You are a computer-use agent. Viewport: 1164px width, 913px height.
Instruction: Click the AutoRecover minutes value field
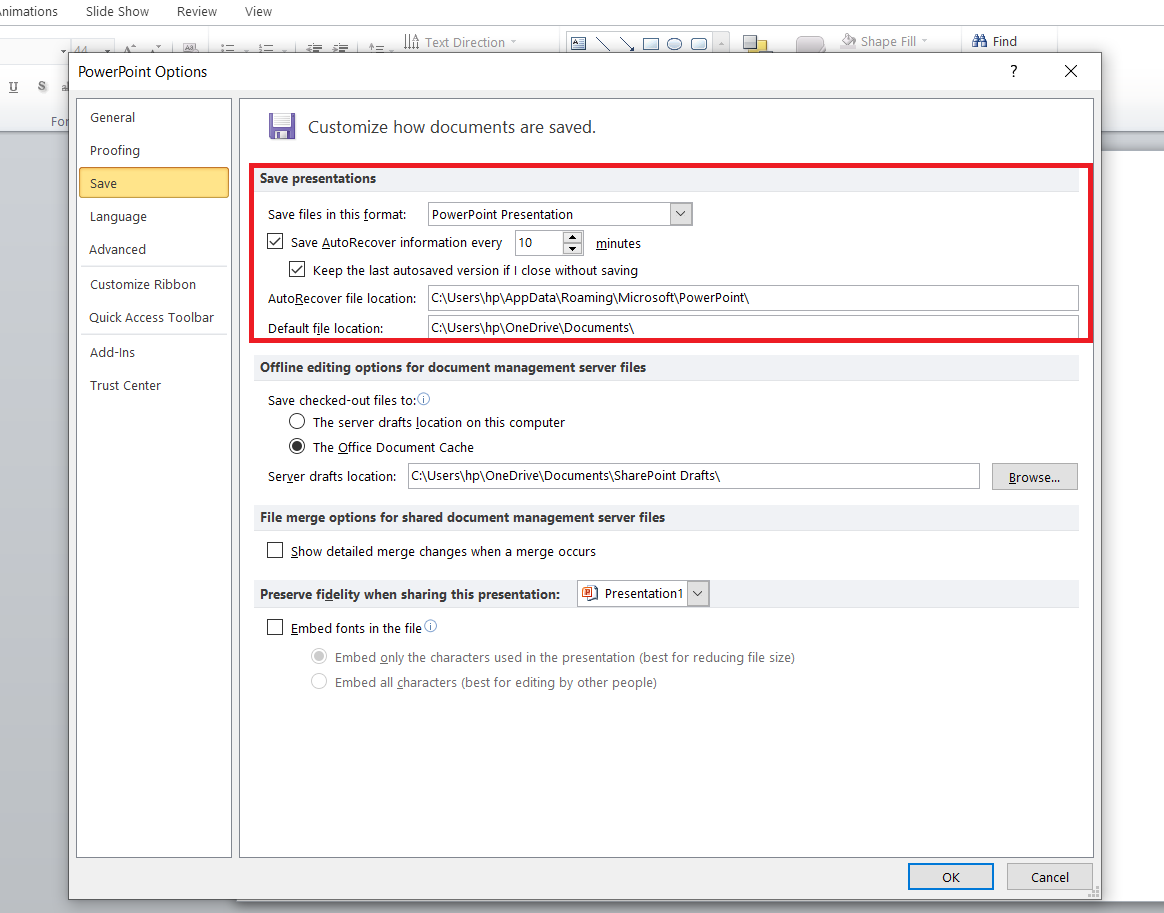[539, 243]
